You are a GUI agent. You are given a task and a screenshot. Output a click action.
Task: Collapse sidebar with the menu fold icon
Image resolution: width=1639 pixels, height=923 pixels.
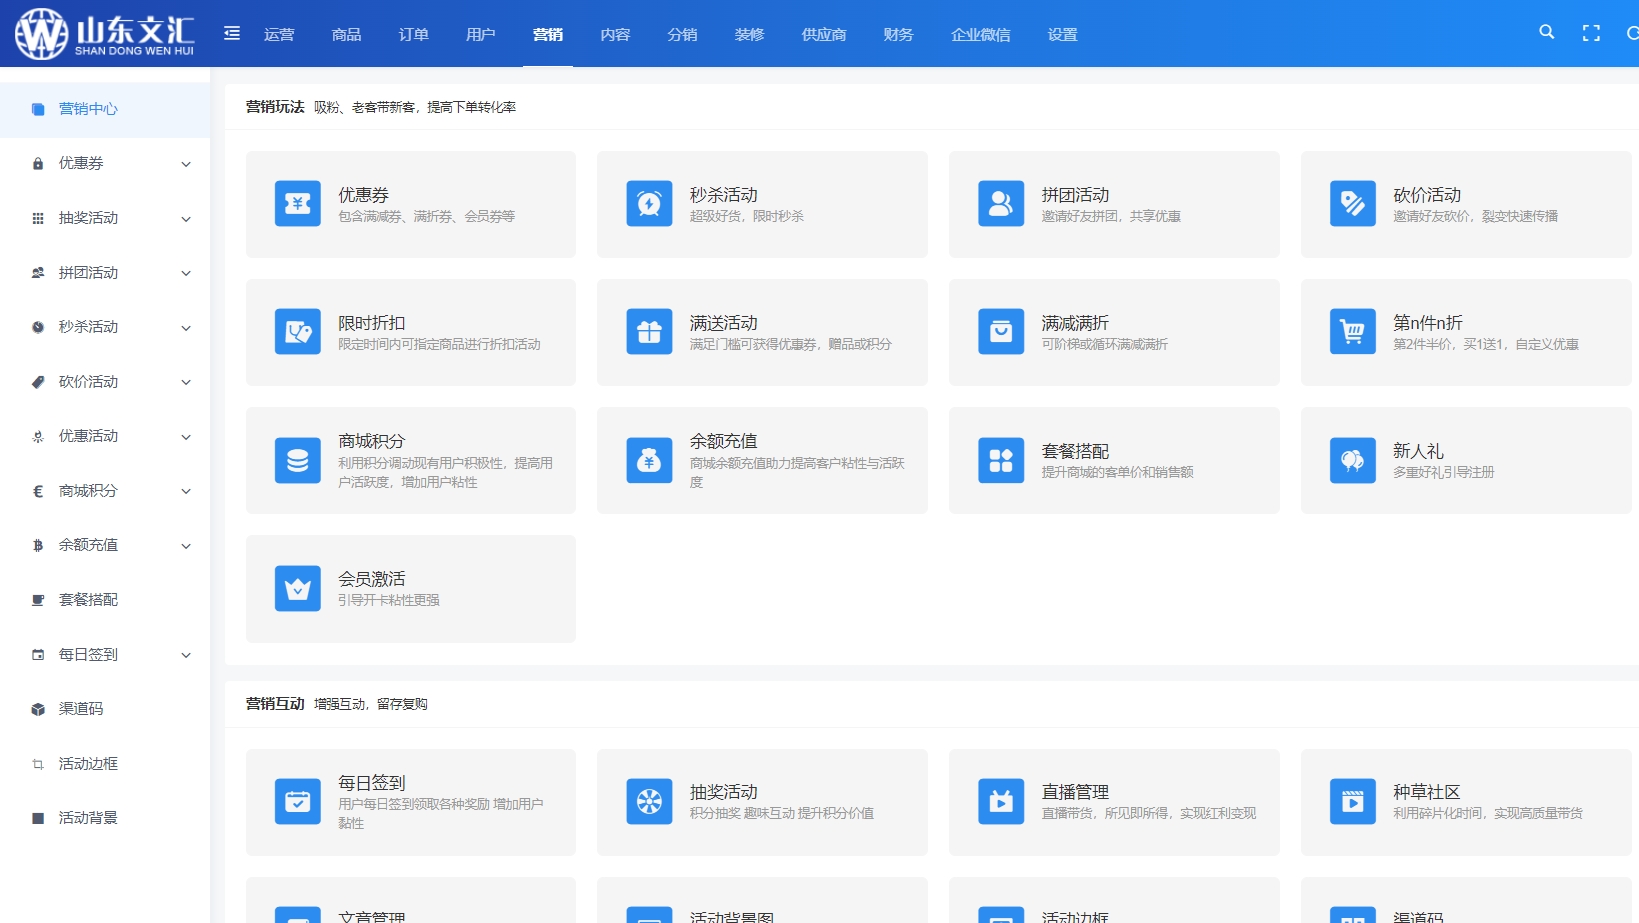click(232, 33)
